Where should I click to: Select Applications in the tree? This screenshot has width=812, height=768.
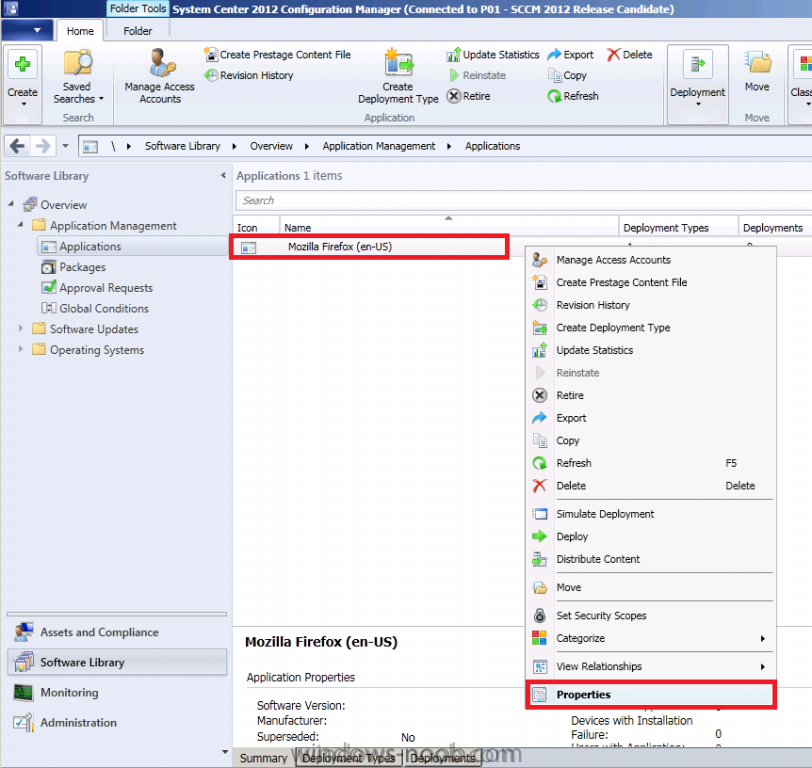click(x=90, y=247)
